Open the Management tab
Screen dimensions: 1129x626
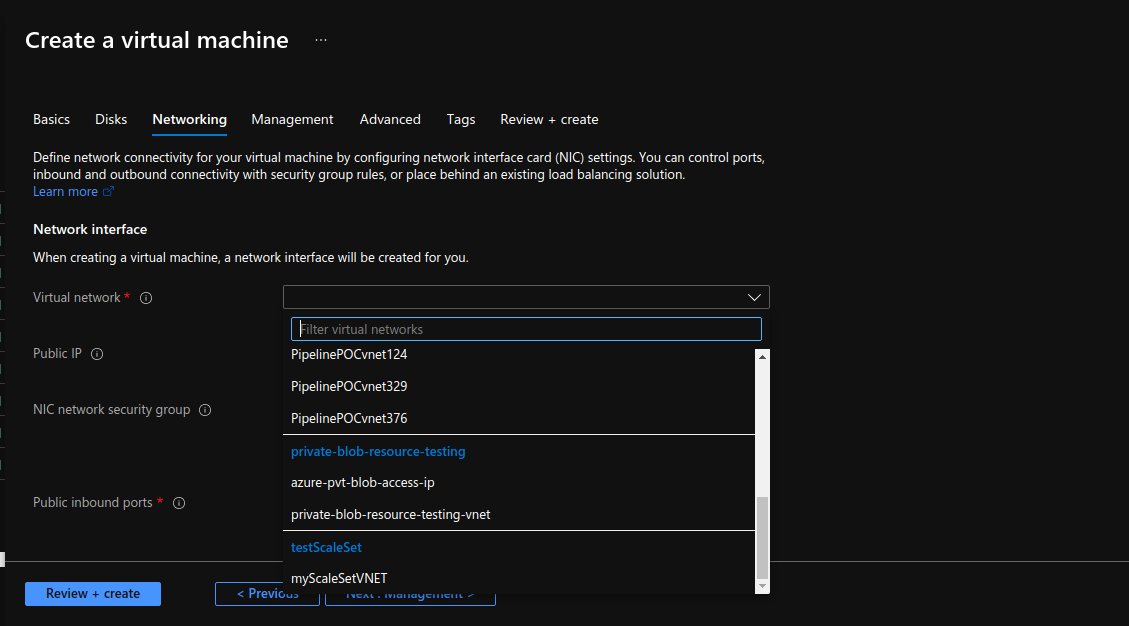[x=292, y=120]
